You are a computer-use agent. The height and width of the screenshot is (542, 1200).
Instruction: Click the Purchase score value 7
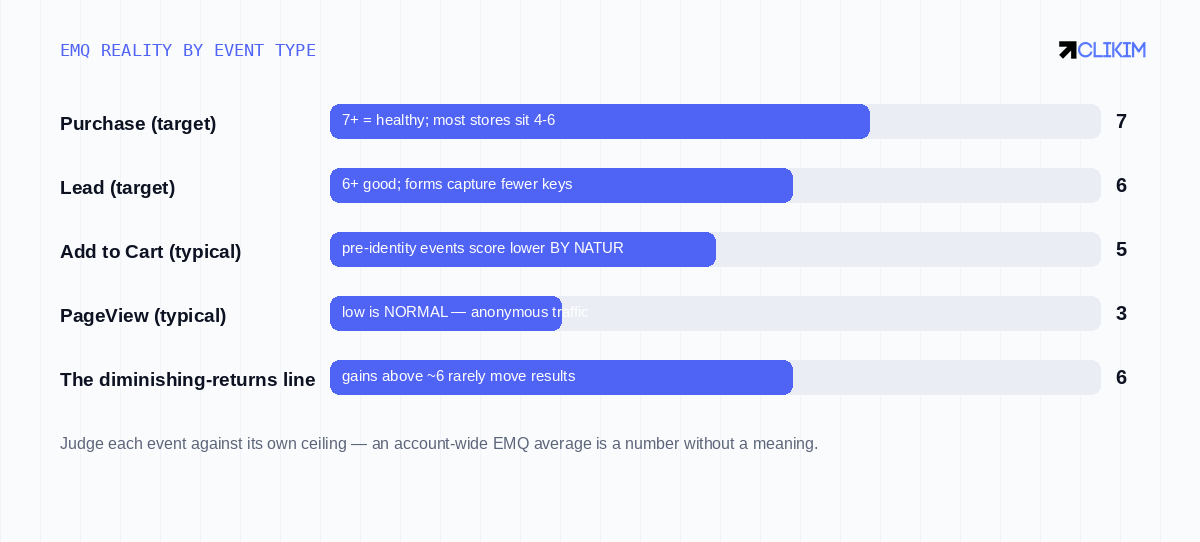tap(1121, 122)
